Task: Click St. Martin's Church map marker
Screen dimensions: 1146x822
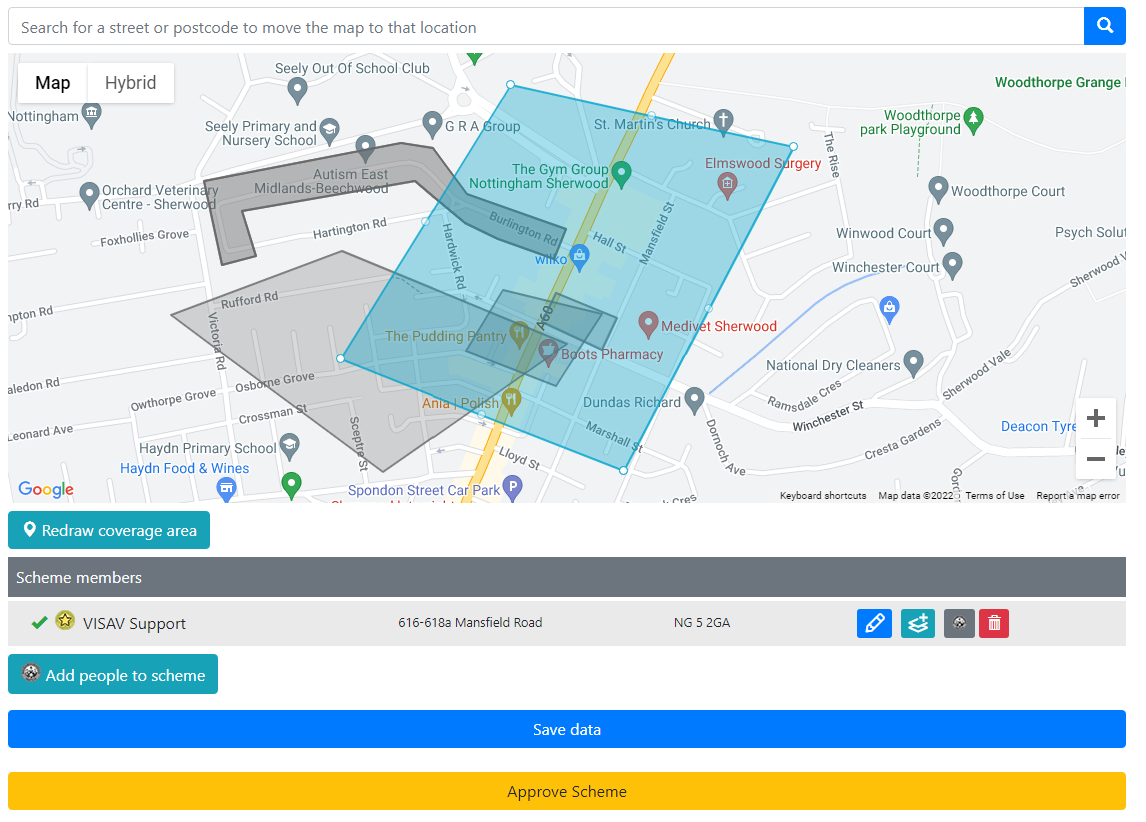Action: tap(723, 122)
